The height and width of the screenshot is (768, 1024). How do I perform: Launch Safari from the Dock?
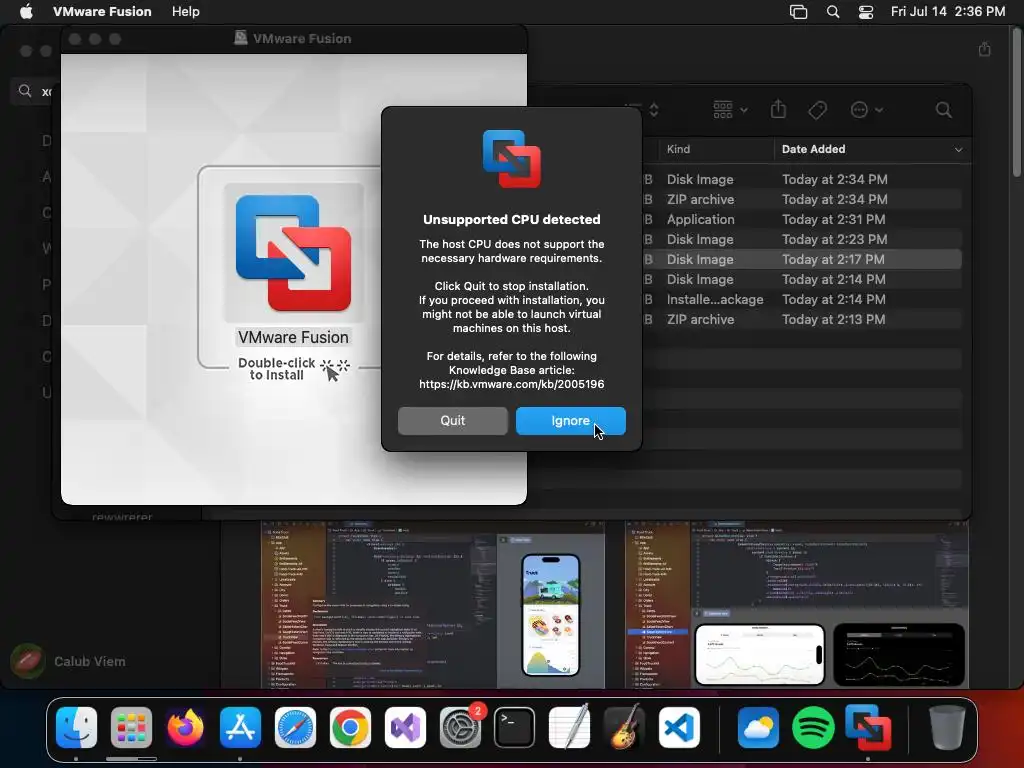click(x=295, y=727)
